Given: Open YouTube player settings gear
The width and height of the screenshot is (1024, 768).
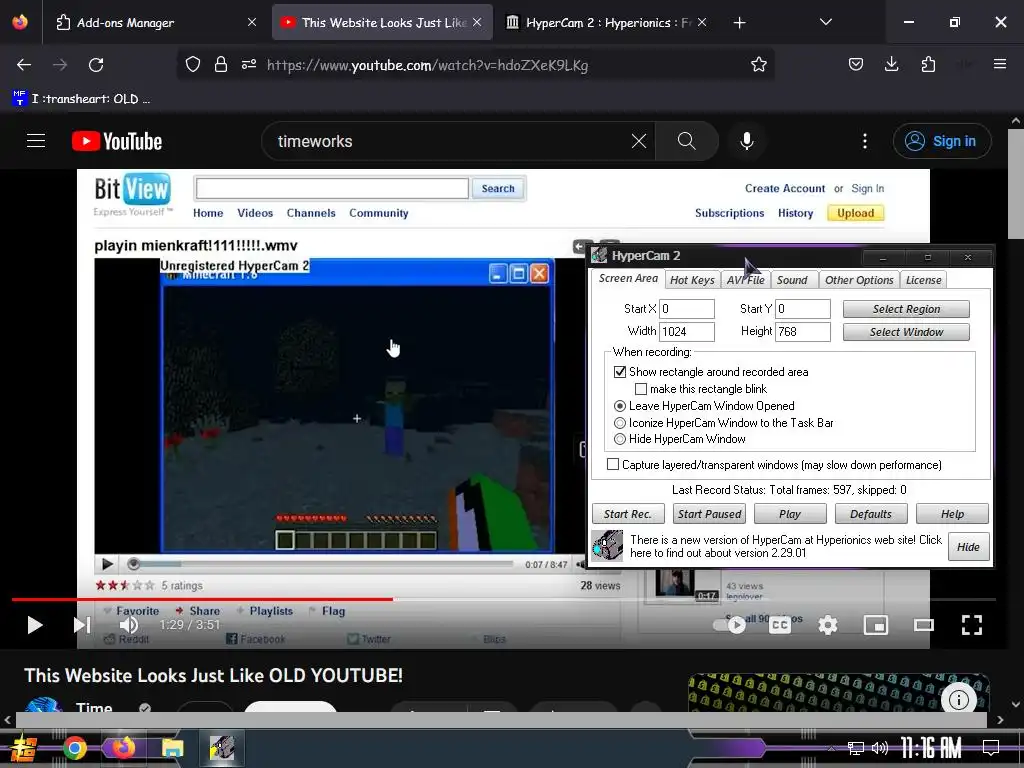Looking at the screenshot, I should click(x=828, y=625).
